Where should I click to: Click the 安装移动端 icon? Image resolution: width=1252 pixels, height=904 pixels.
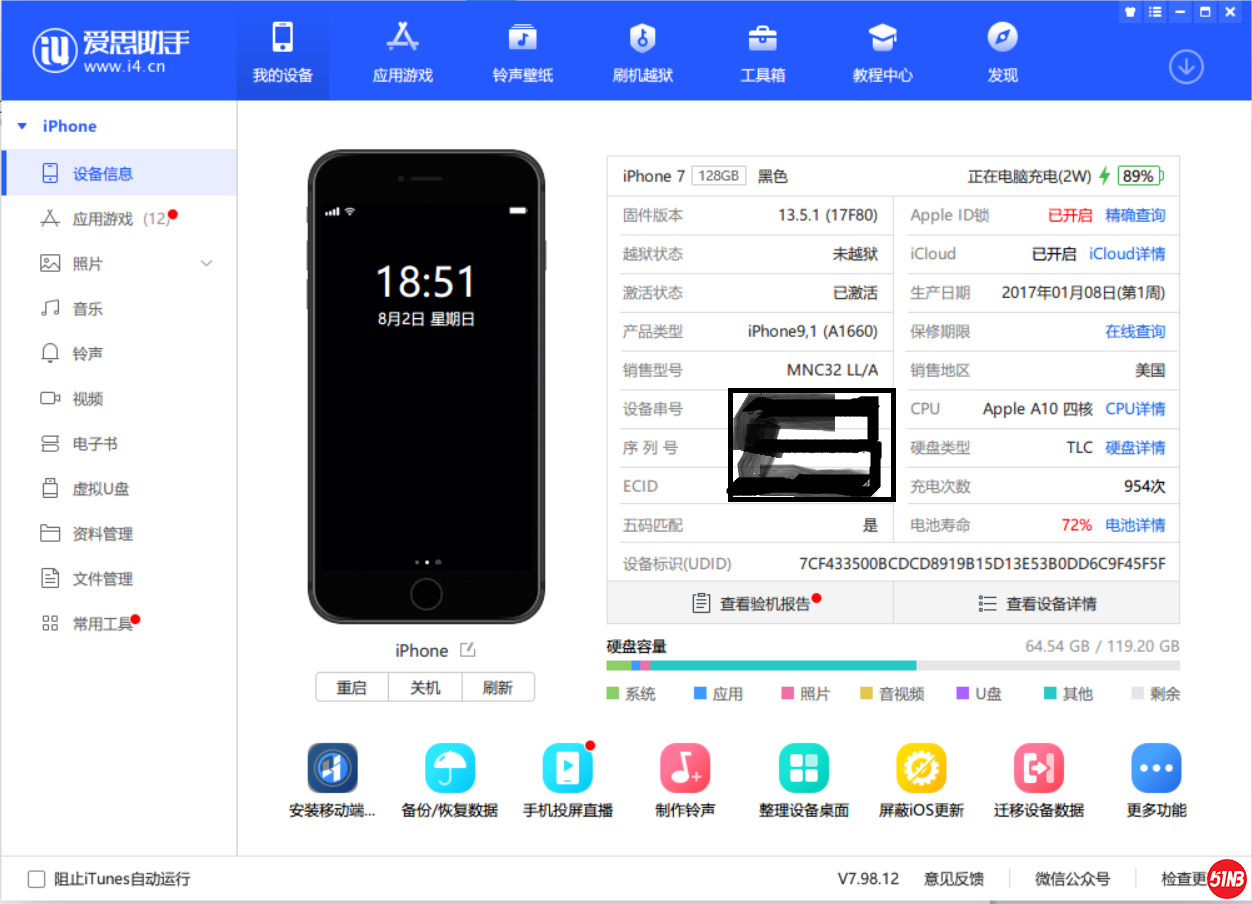(332, 768)
